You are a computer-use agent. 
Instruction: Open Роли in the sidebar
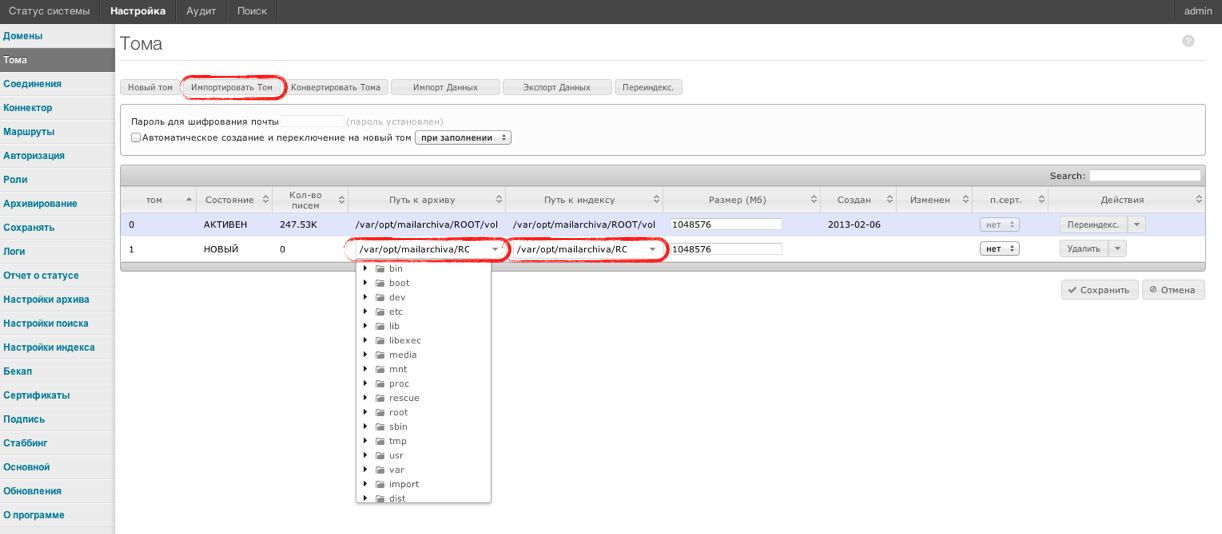click(57, 180)
